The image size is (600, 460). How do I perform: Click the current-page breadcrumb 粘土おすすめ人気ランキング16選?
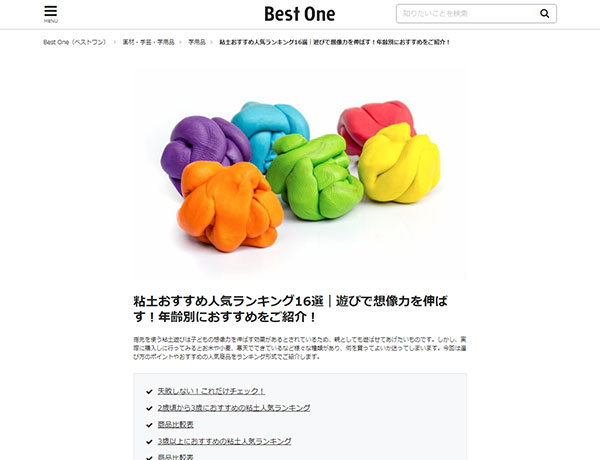335,42
